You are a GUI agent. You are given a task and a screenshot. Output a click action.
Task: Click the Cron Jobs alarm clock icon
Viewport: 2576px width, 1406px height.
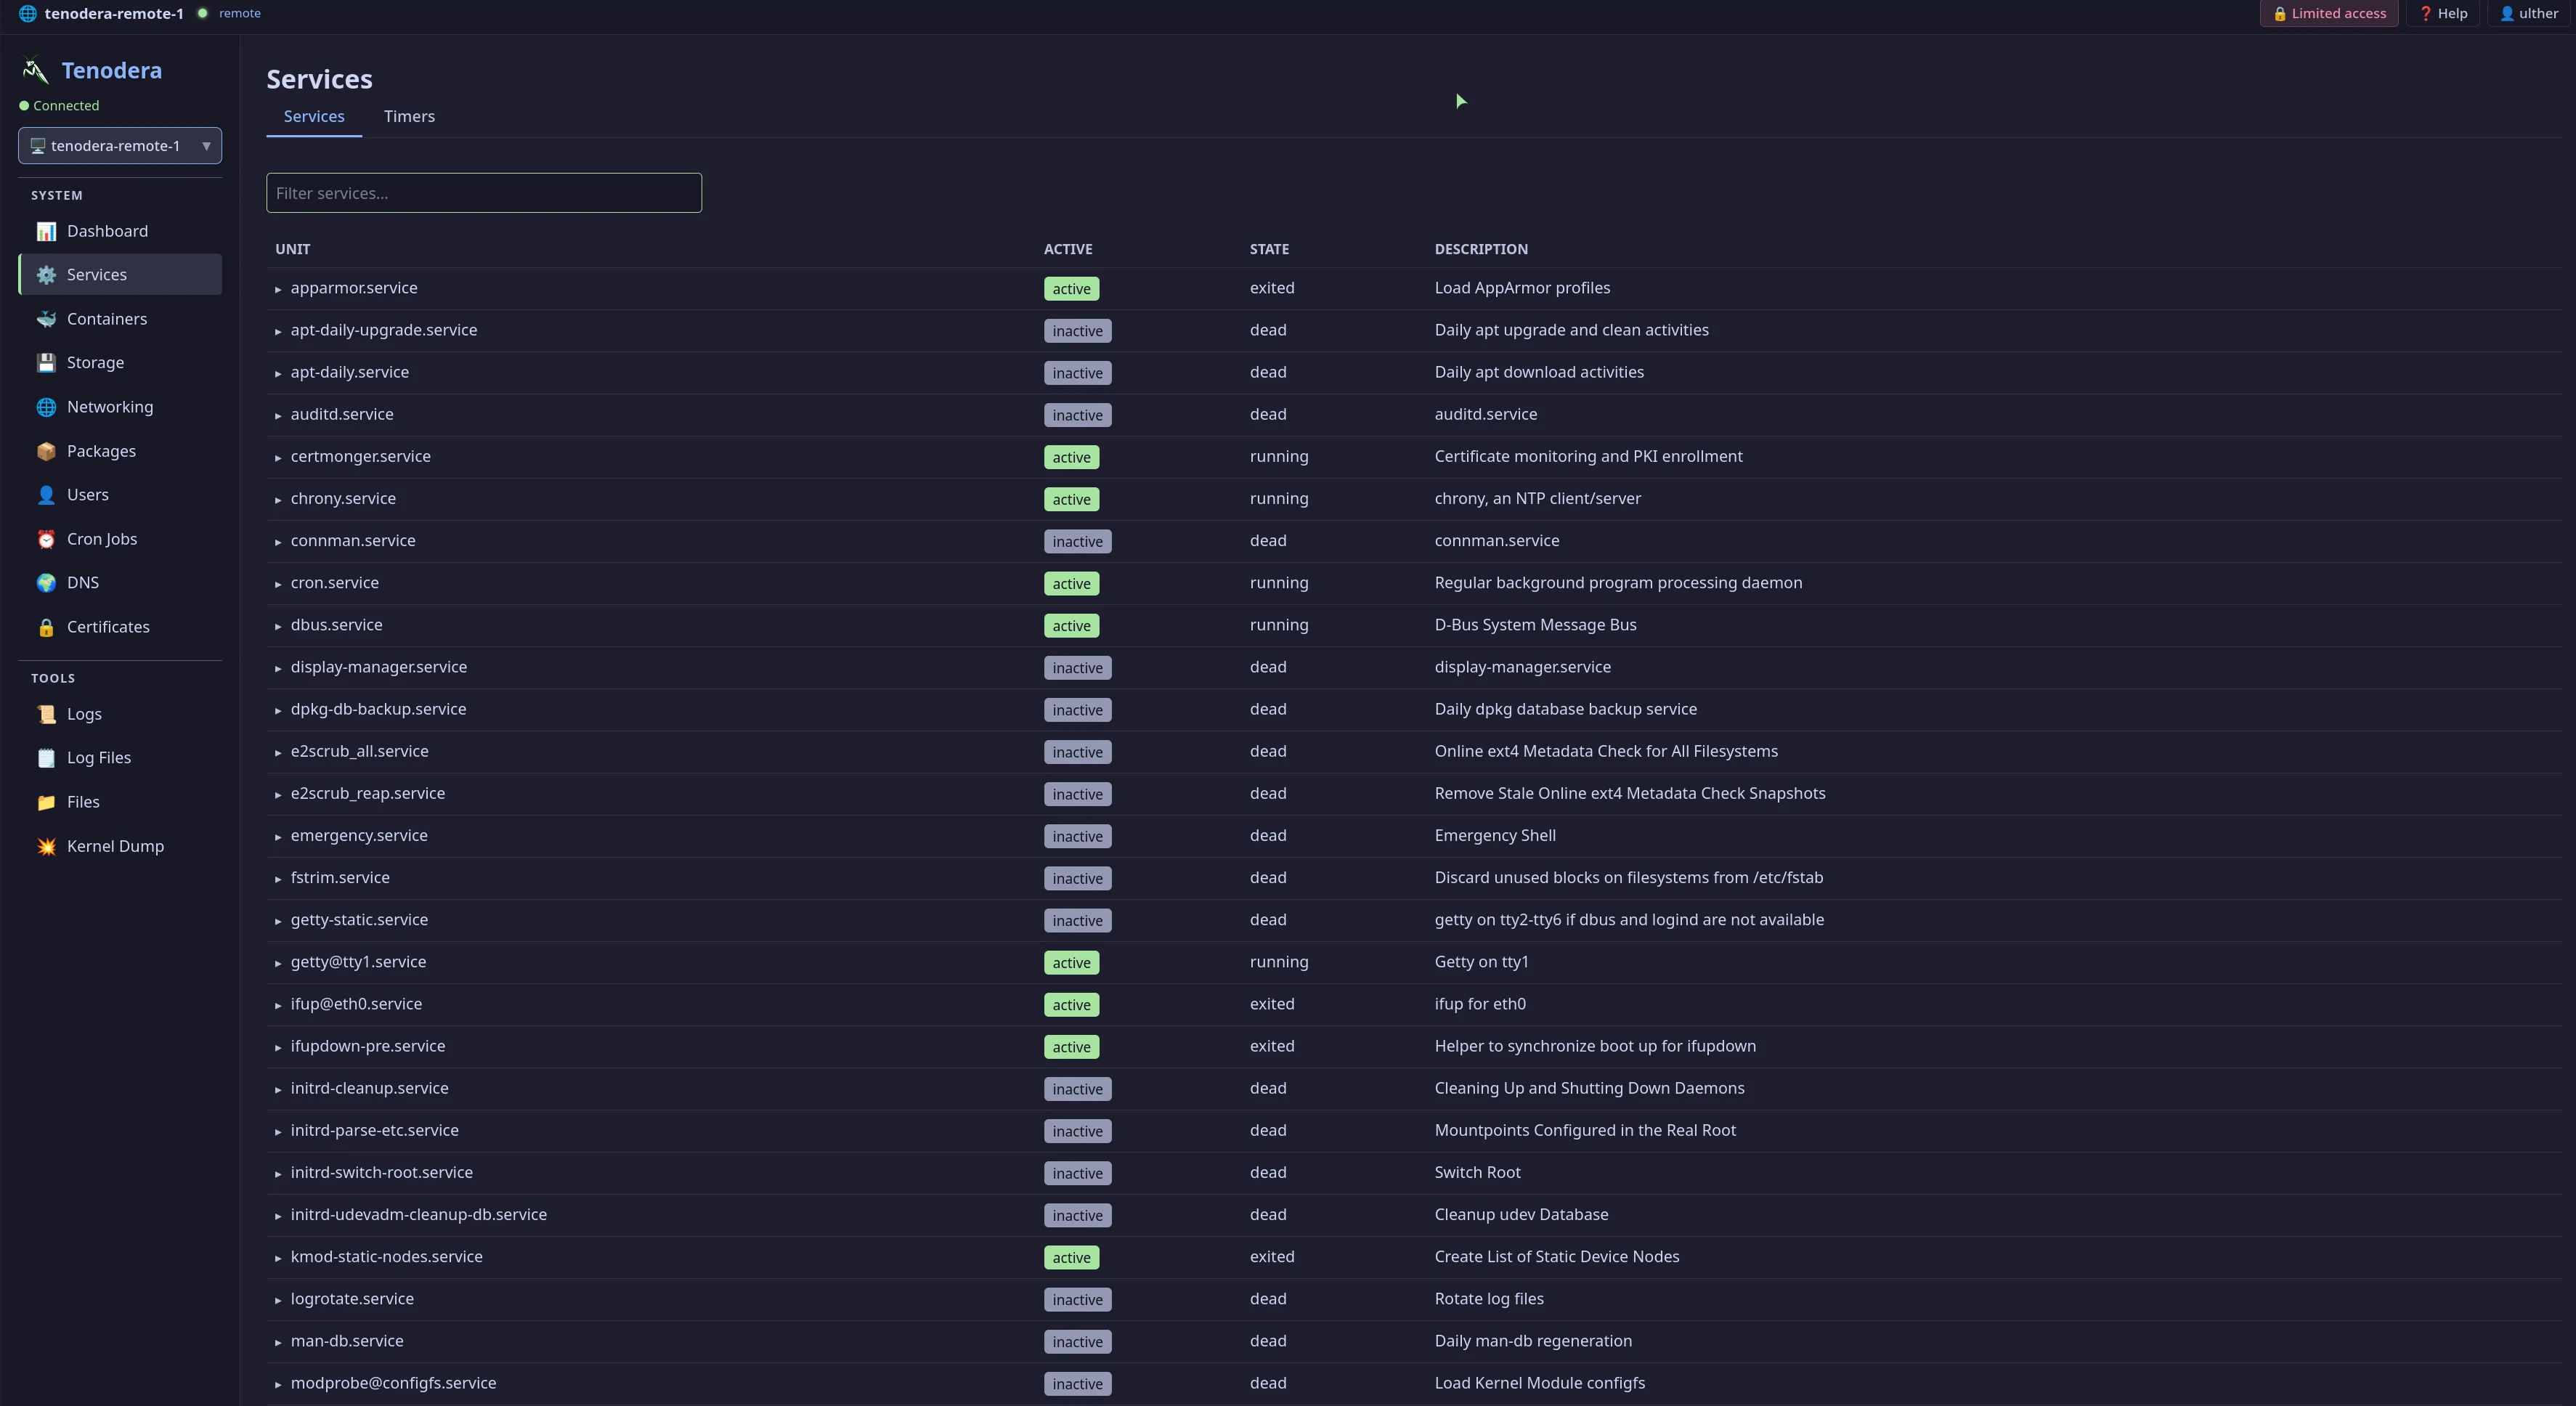(46, 539)
